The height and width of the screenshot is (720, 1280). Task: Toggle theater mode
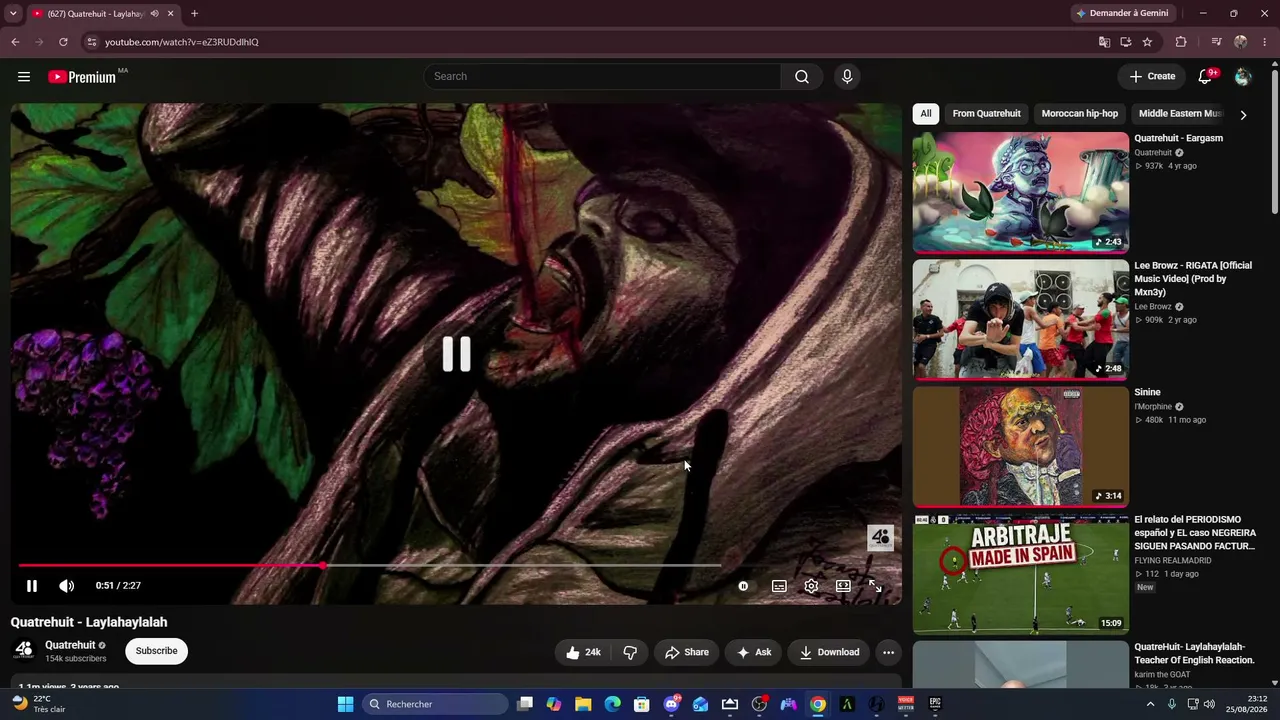tap(843, 586)
